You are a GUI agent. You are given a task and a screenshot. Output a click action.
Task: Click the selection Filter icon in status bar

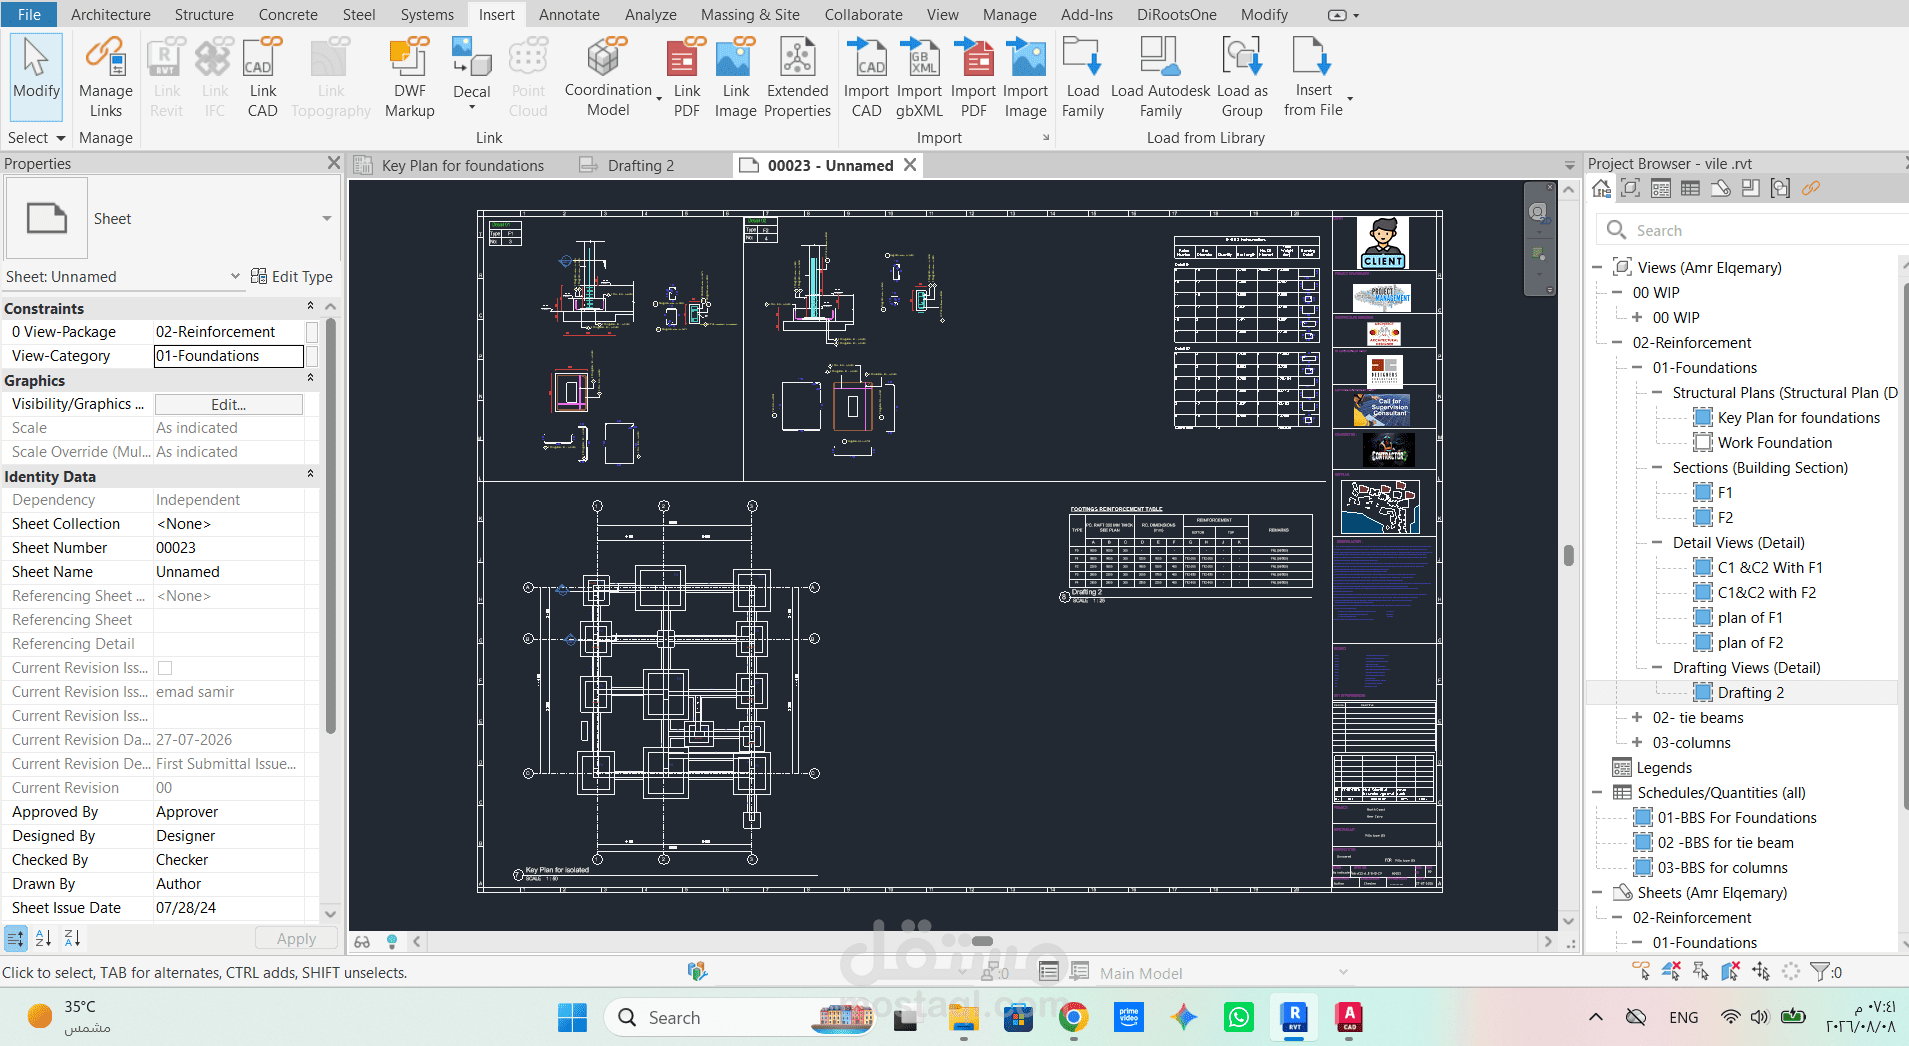point(1822,971)
